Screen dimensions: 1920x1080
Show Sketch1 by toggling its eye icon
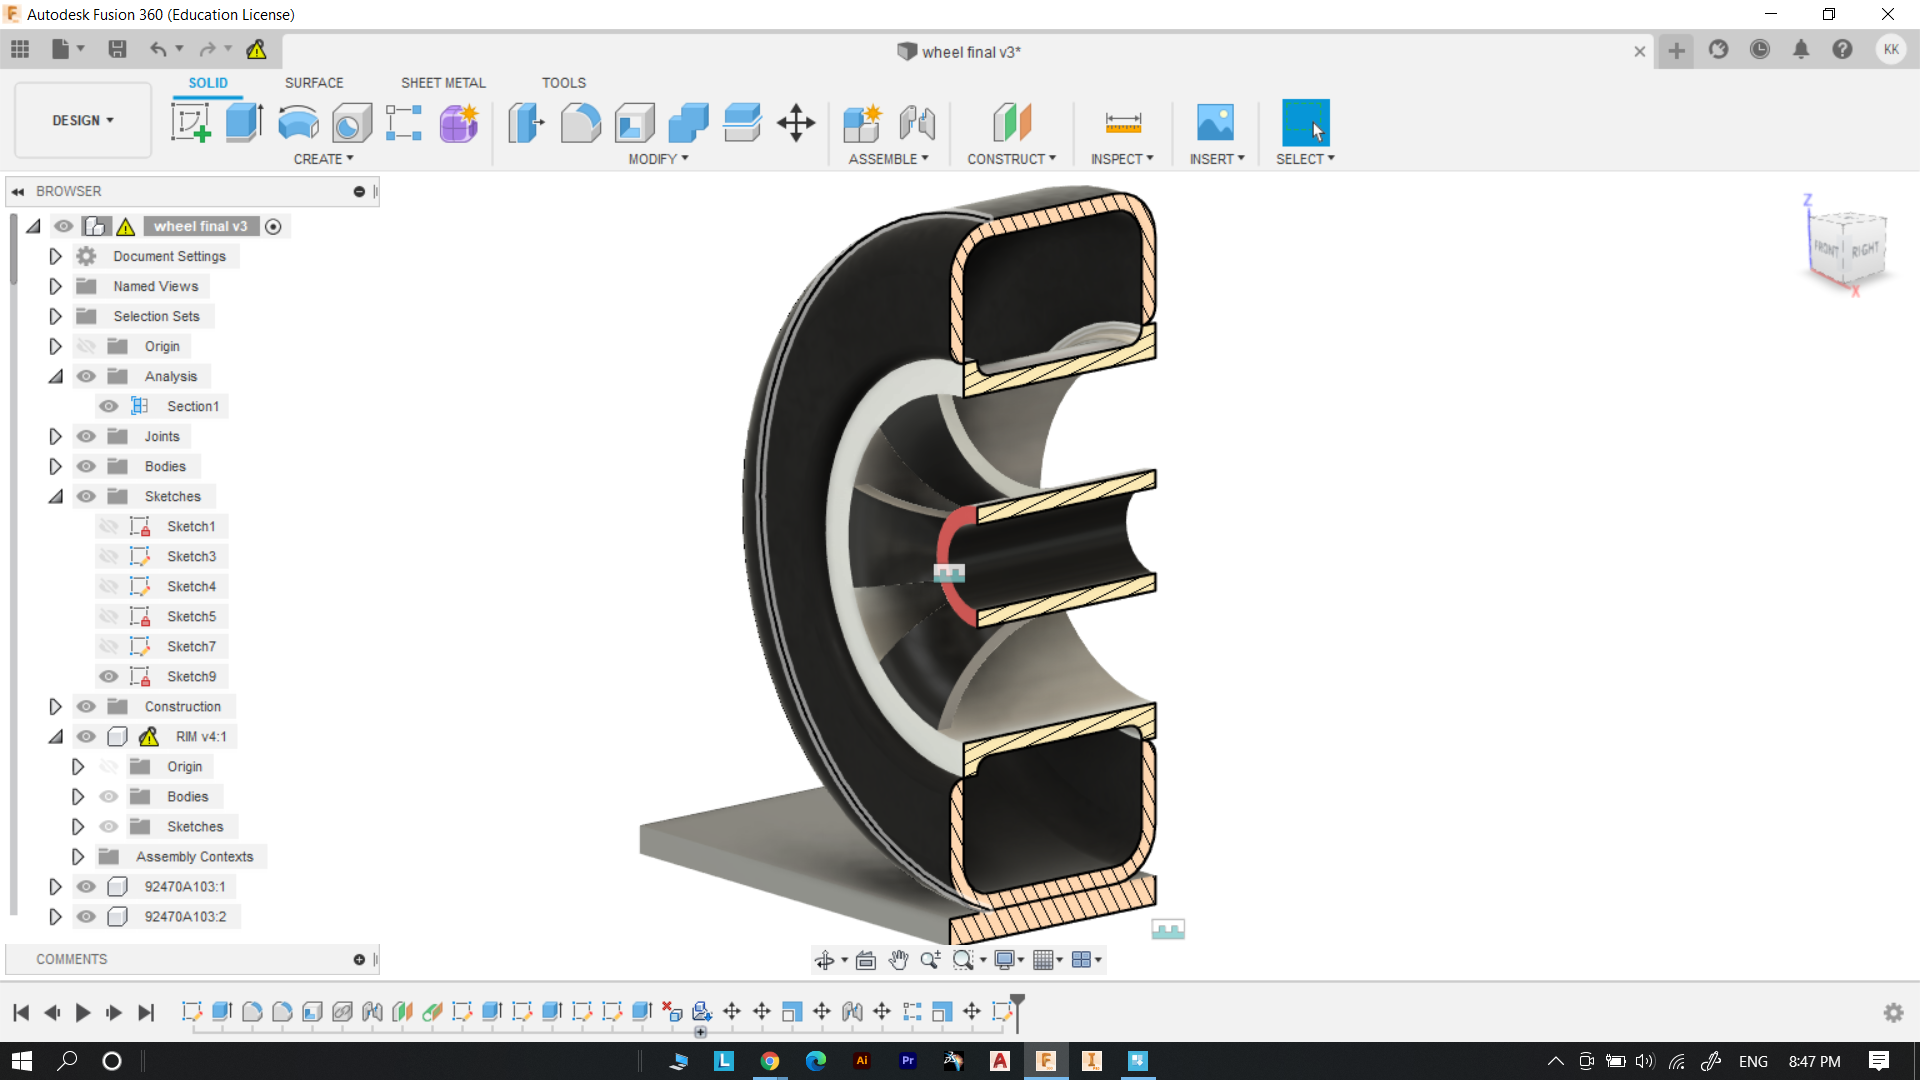[109, 526]
